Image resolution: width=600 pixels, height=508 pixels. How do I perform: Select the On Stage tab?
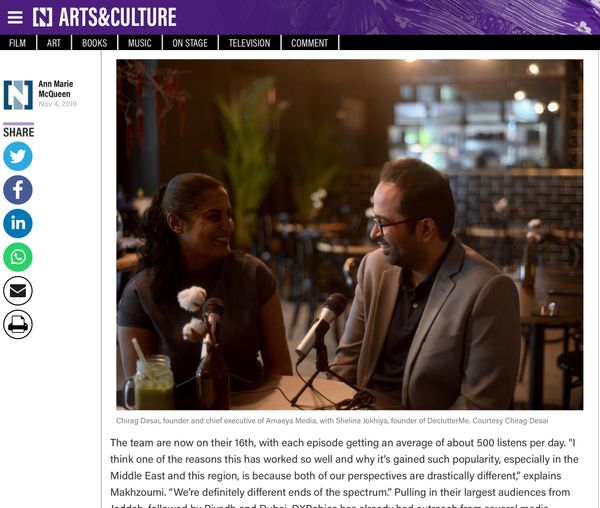[x=190, y=43]
